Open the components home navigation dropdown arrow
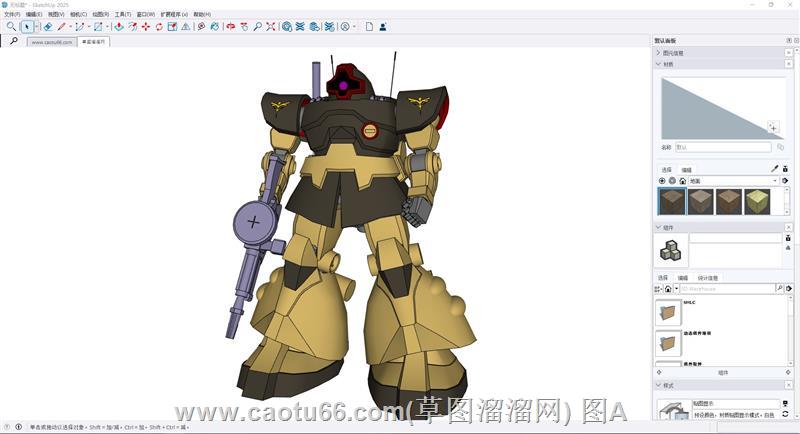 click(x=677, y=289)
